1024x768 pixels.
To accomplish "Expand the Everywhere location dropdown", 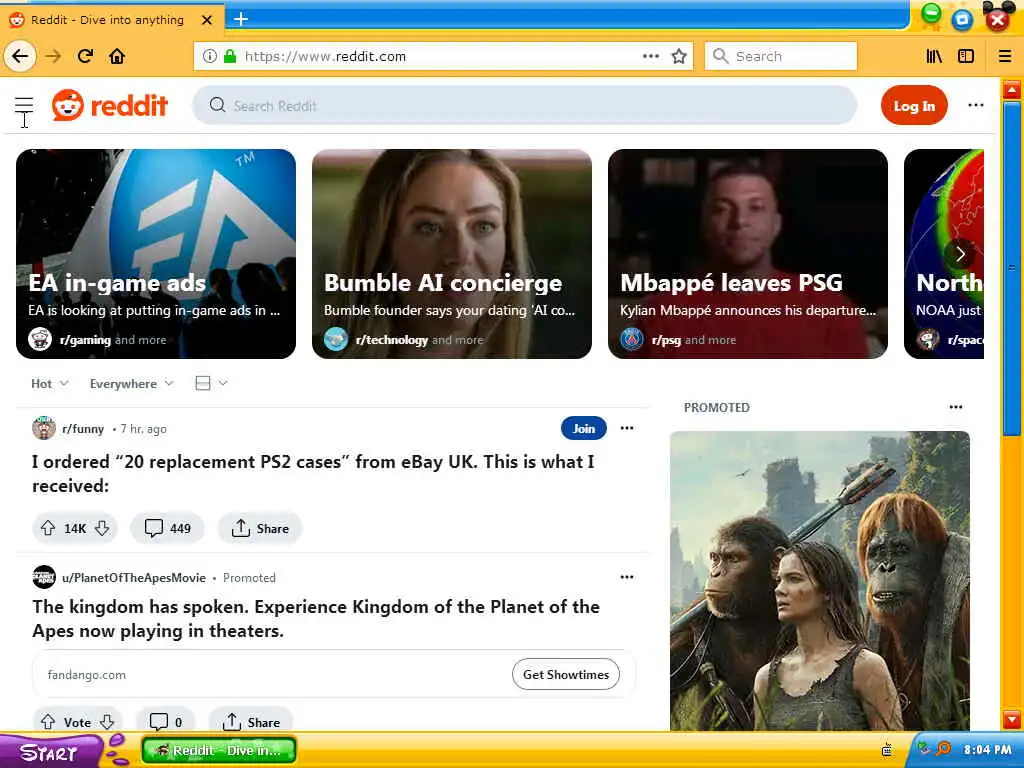I will (x=131, y=383).
